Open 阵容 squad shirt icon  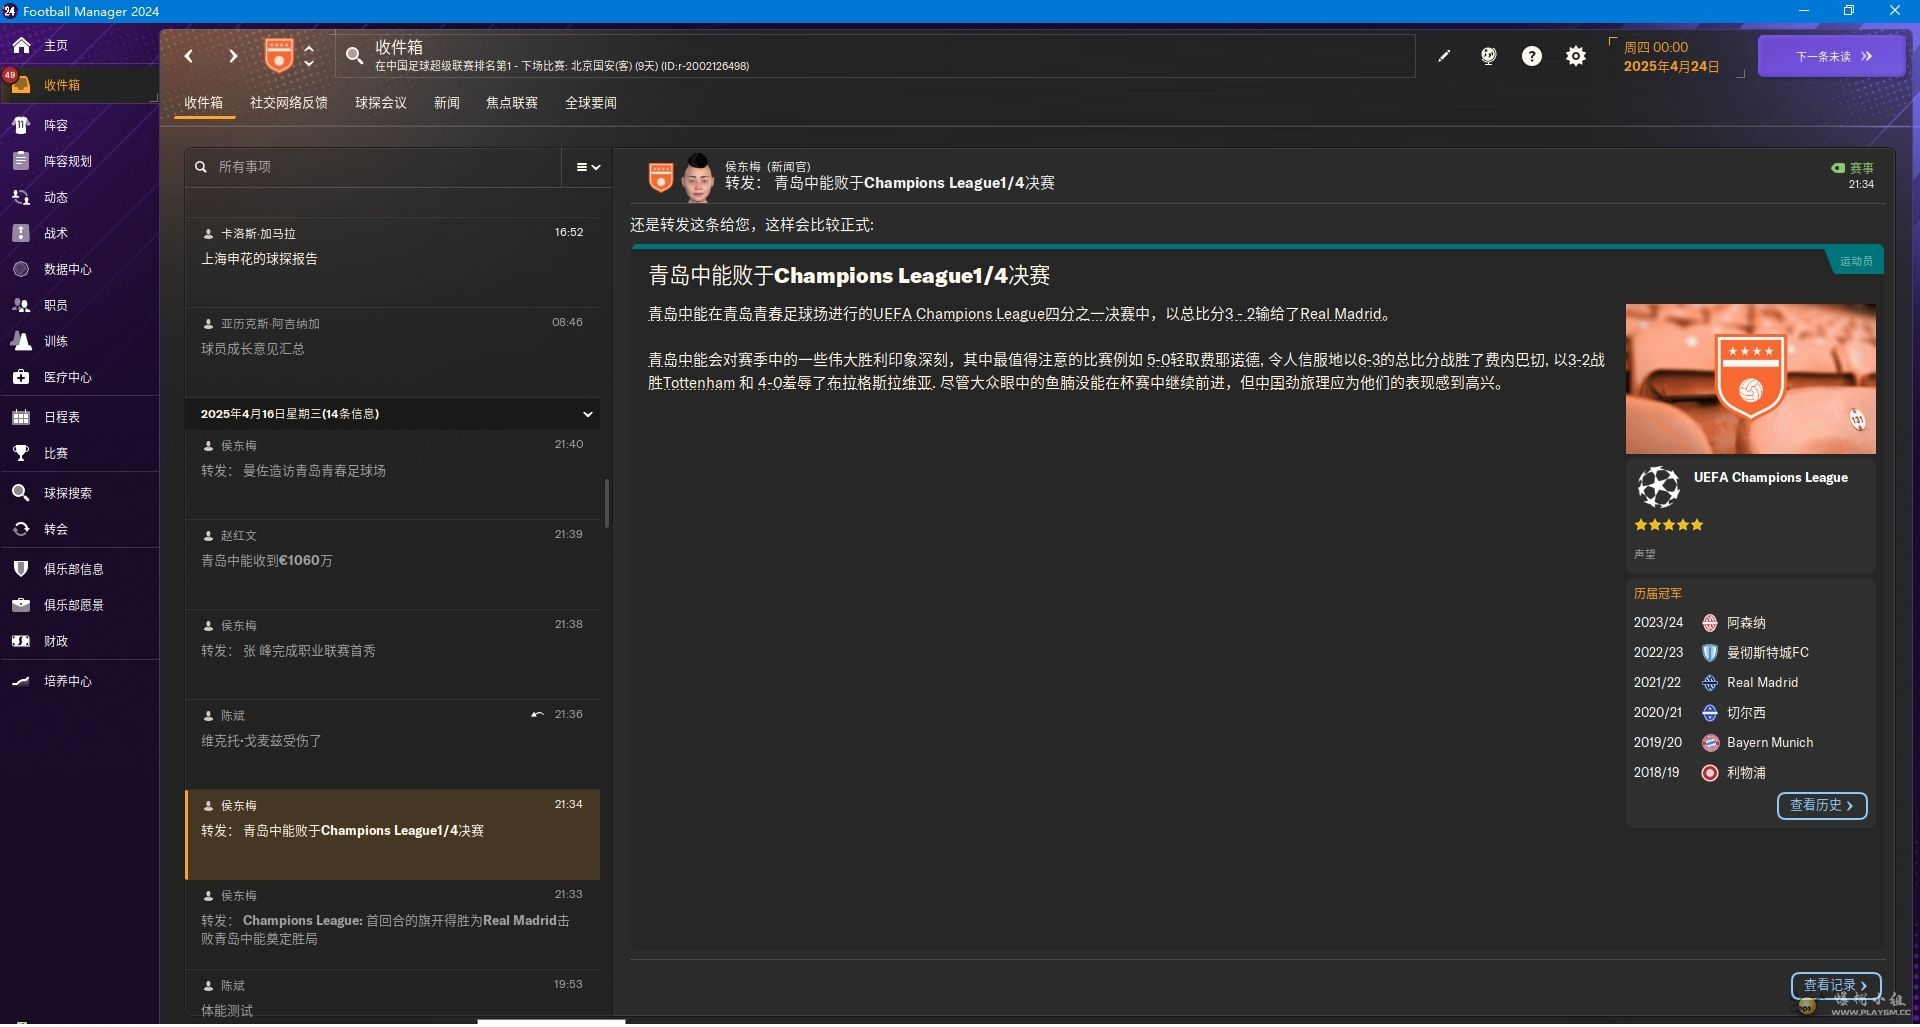pos(21,125)
